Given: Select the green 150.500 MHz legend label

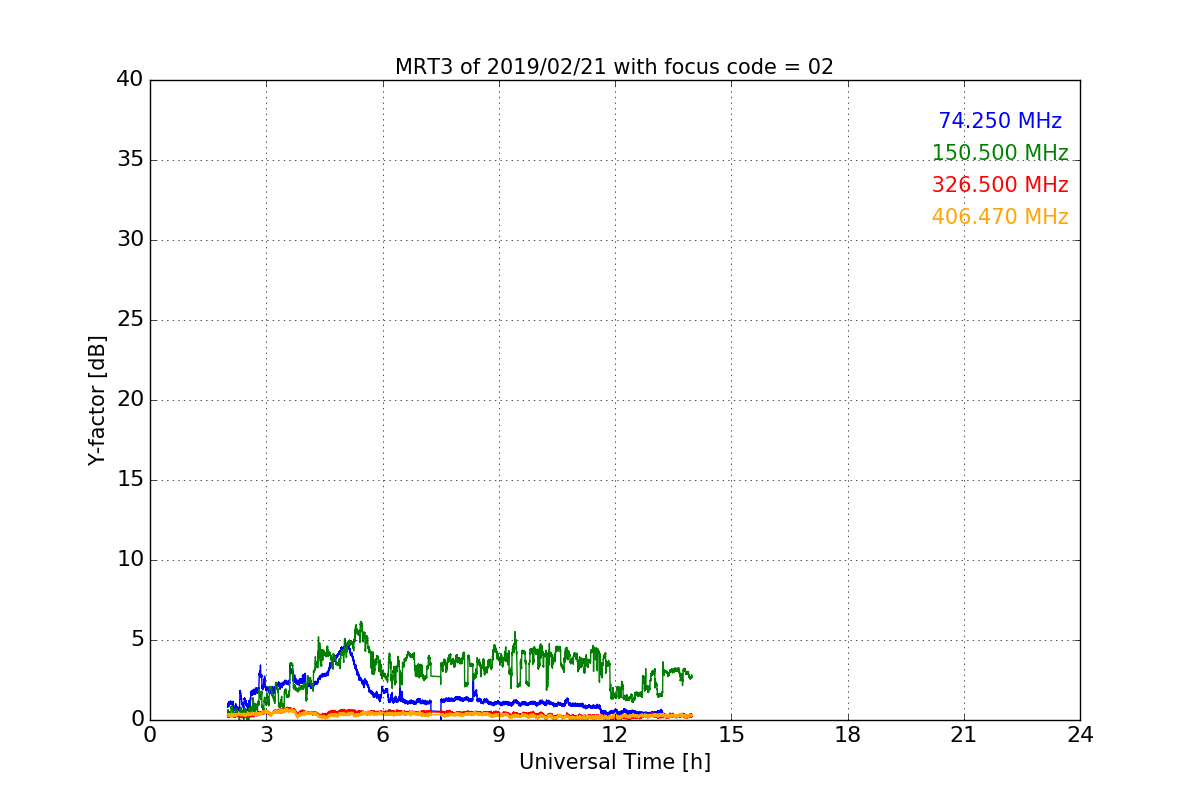Looking at the screenshot, I should [1000, 153].
